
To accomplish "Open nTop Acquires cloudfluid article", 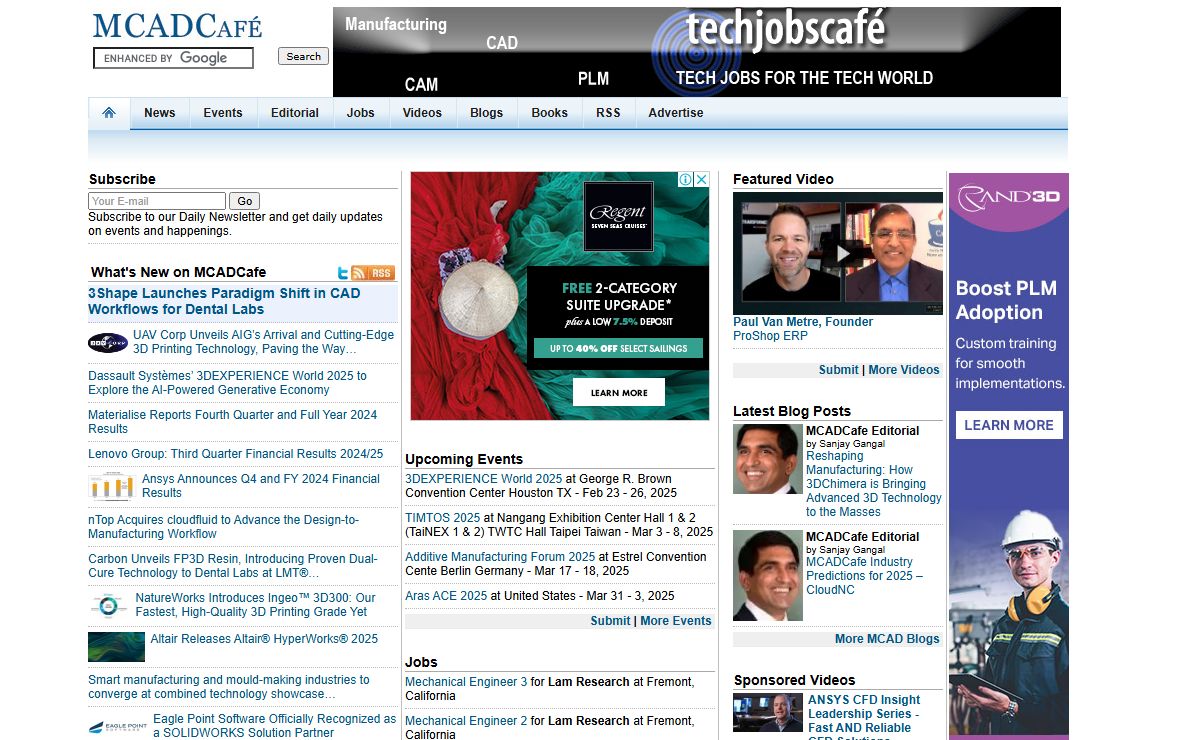I will coord(224,527).
